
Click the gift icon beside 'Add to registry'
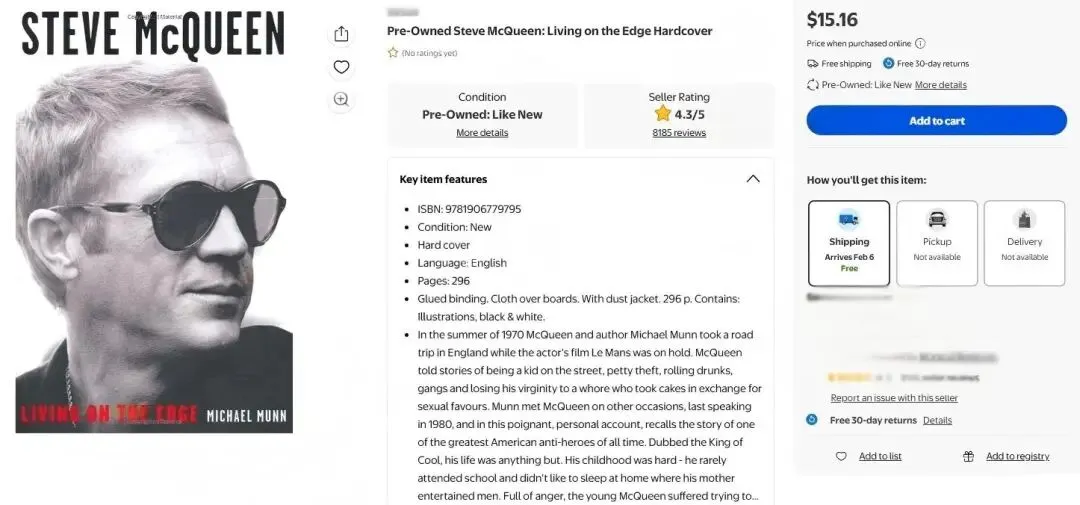click(968, 456)
